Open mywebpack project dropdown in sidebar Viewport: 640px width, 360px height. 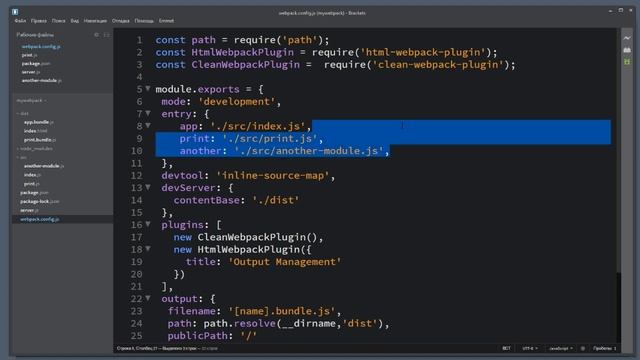pos(31,100)
